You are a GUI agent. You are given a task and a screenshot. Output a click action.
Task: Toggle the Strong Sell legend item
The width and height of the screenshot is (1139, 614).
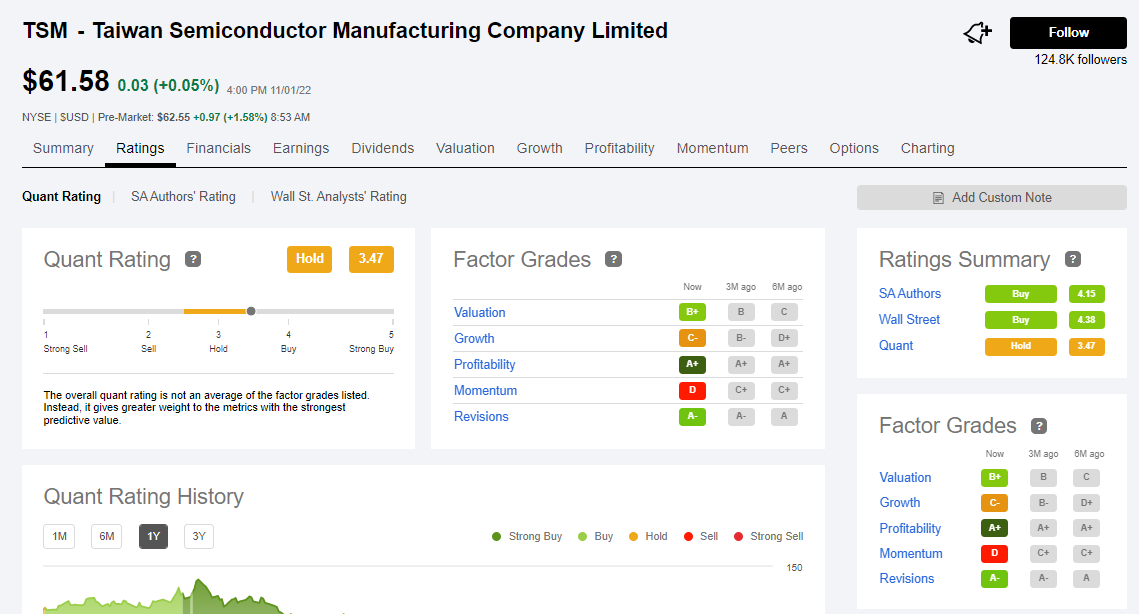tap(769, 537)
